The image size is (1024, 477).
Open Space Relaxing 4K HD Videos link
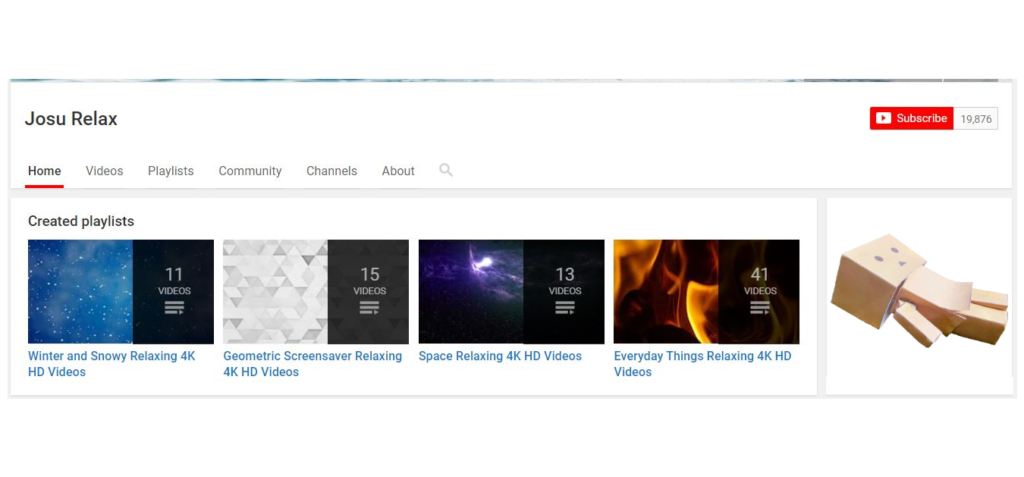click(500, 356)
